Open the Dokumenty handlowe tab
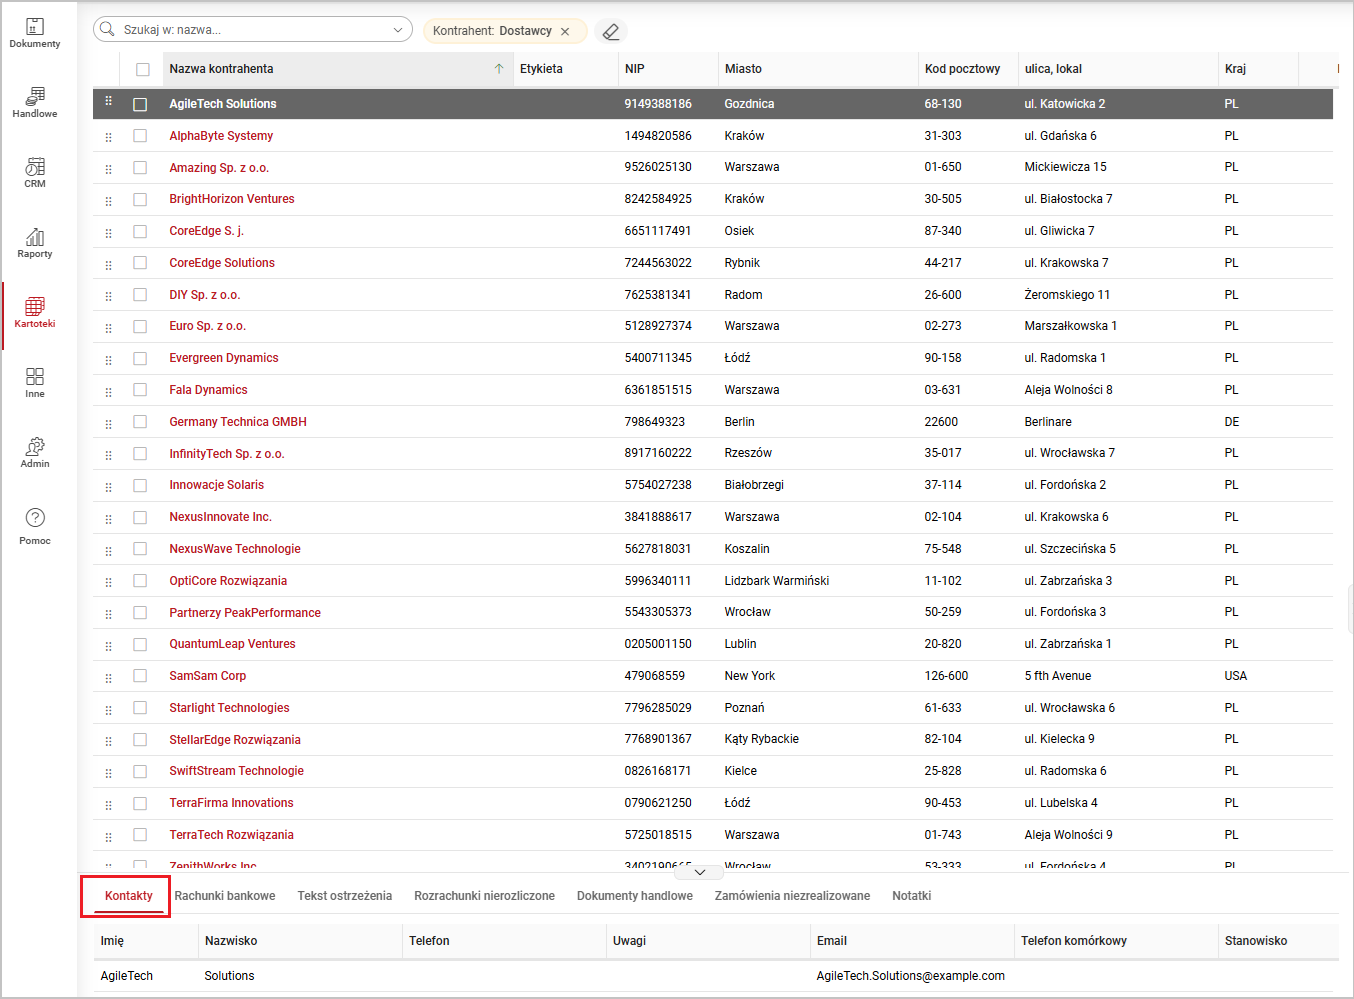The image size is (1354, 999). click(x=634, y=896)
